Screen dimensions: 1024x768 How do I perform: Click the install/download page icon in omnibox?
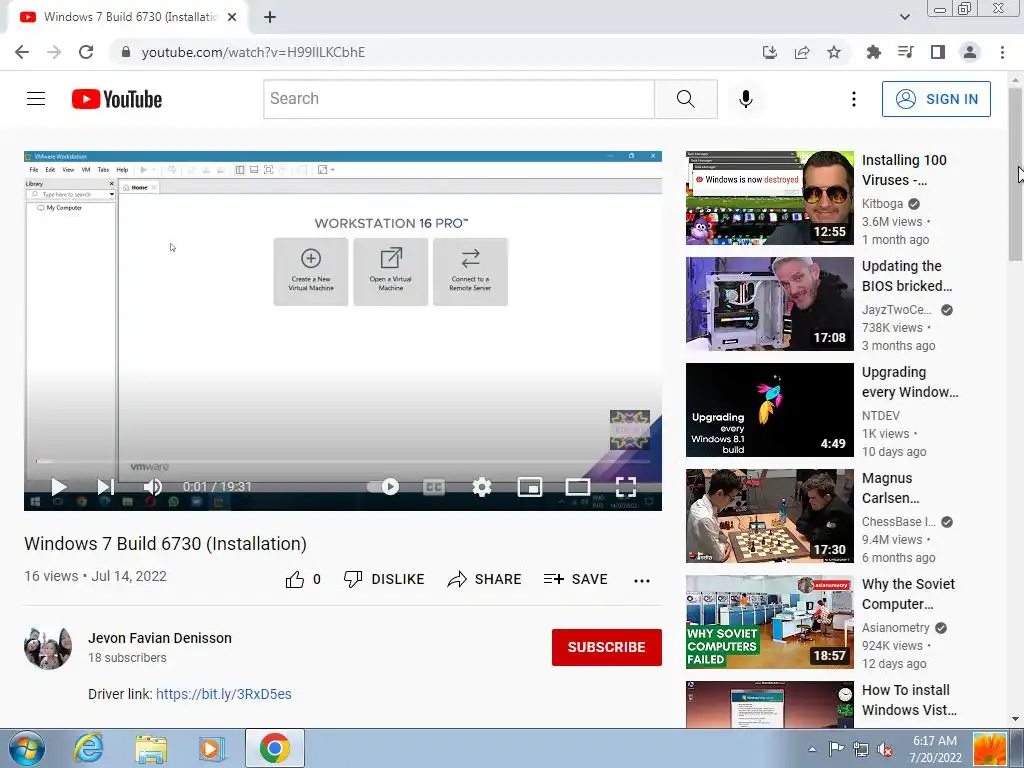pos(770,52)
